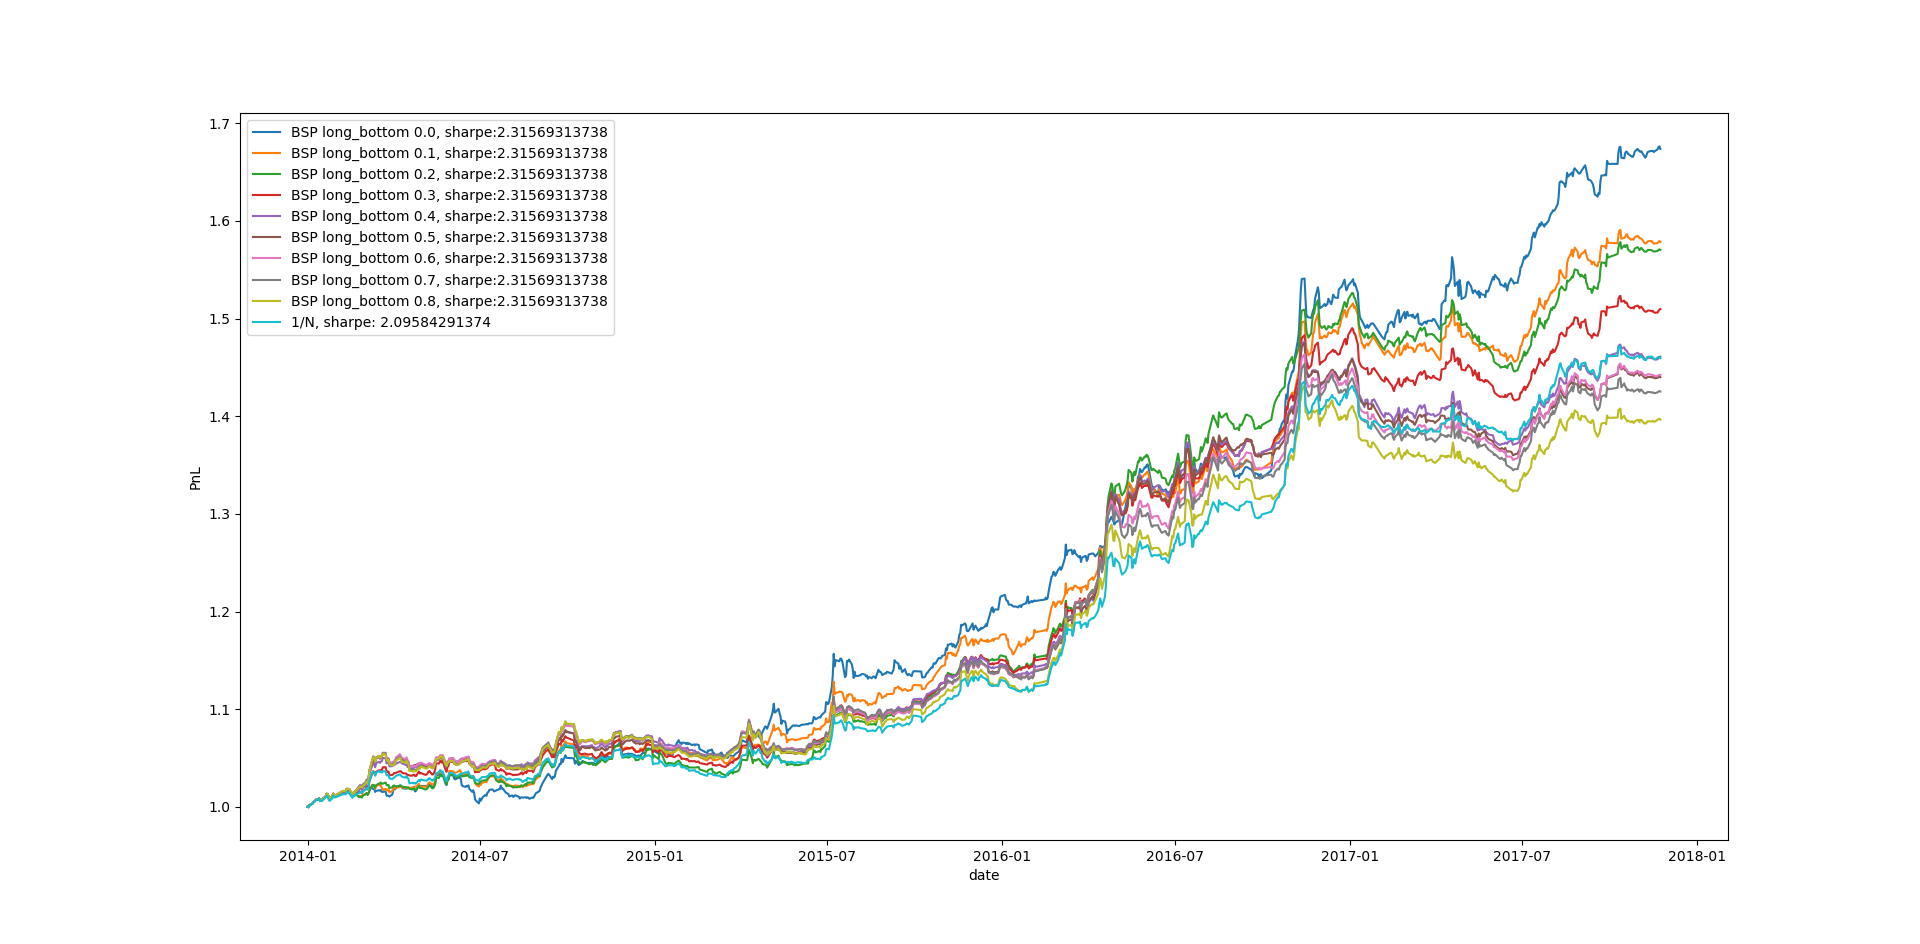Screen dimensions: 1920x944
Task: Click y-axis tick label 1.5
Action: 219,319
